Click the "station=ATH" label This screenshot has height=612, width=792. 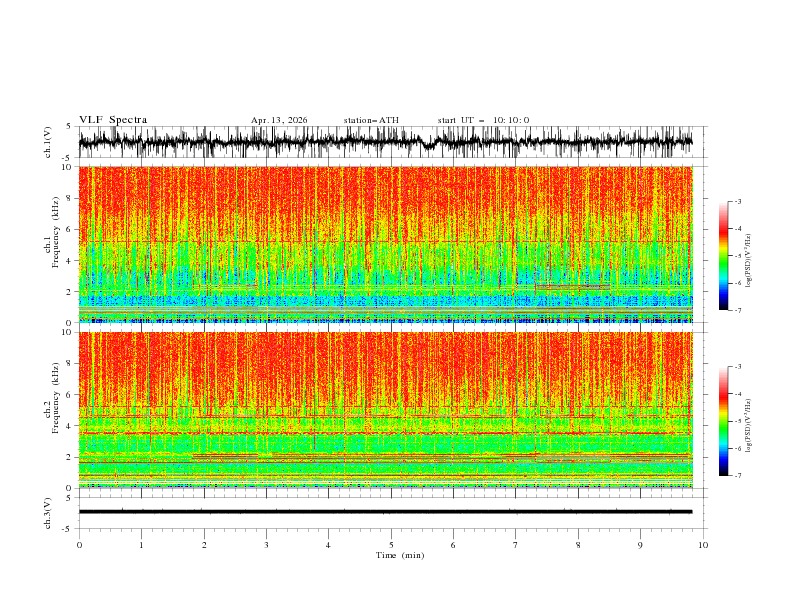pos(371,120)
